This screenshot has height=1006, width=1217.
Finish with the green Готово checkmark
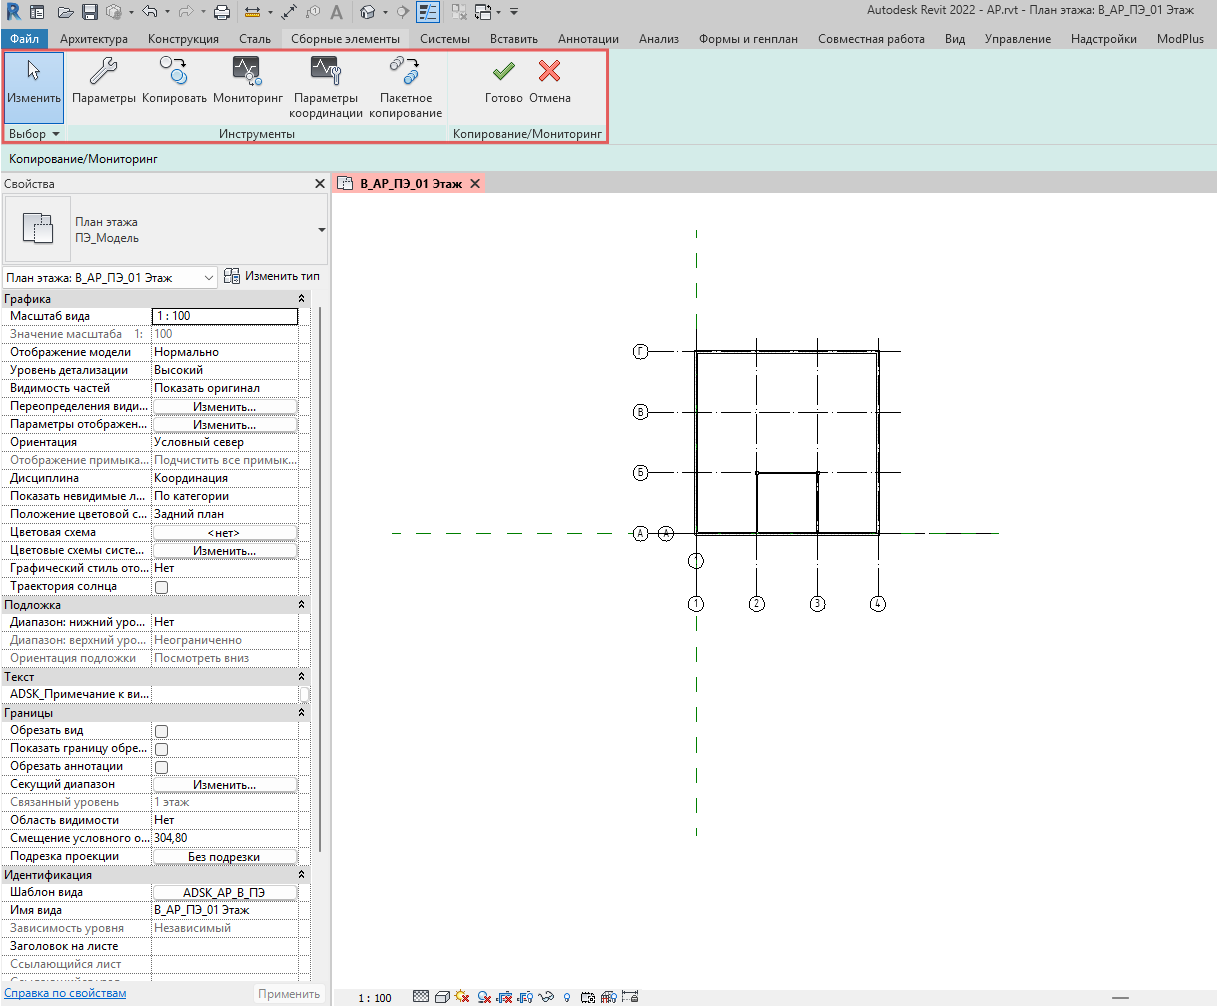pos(504,80)
